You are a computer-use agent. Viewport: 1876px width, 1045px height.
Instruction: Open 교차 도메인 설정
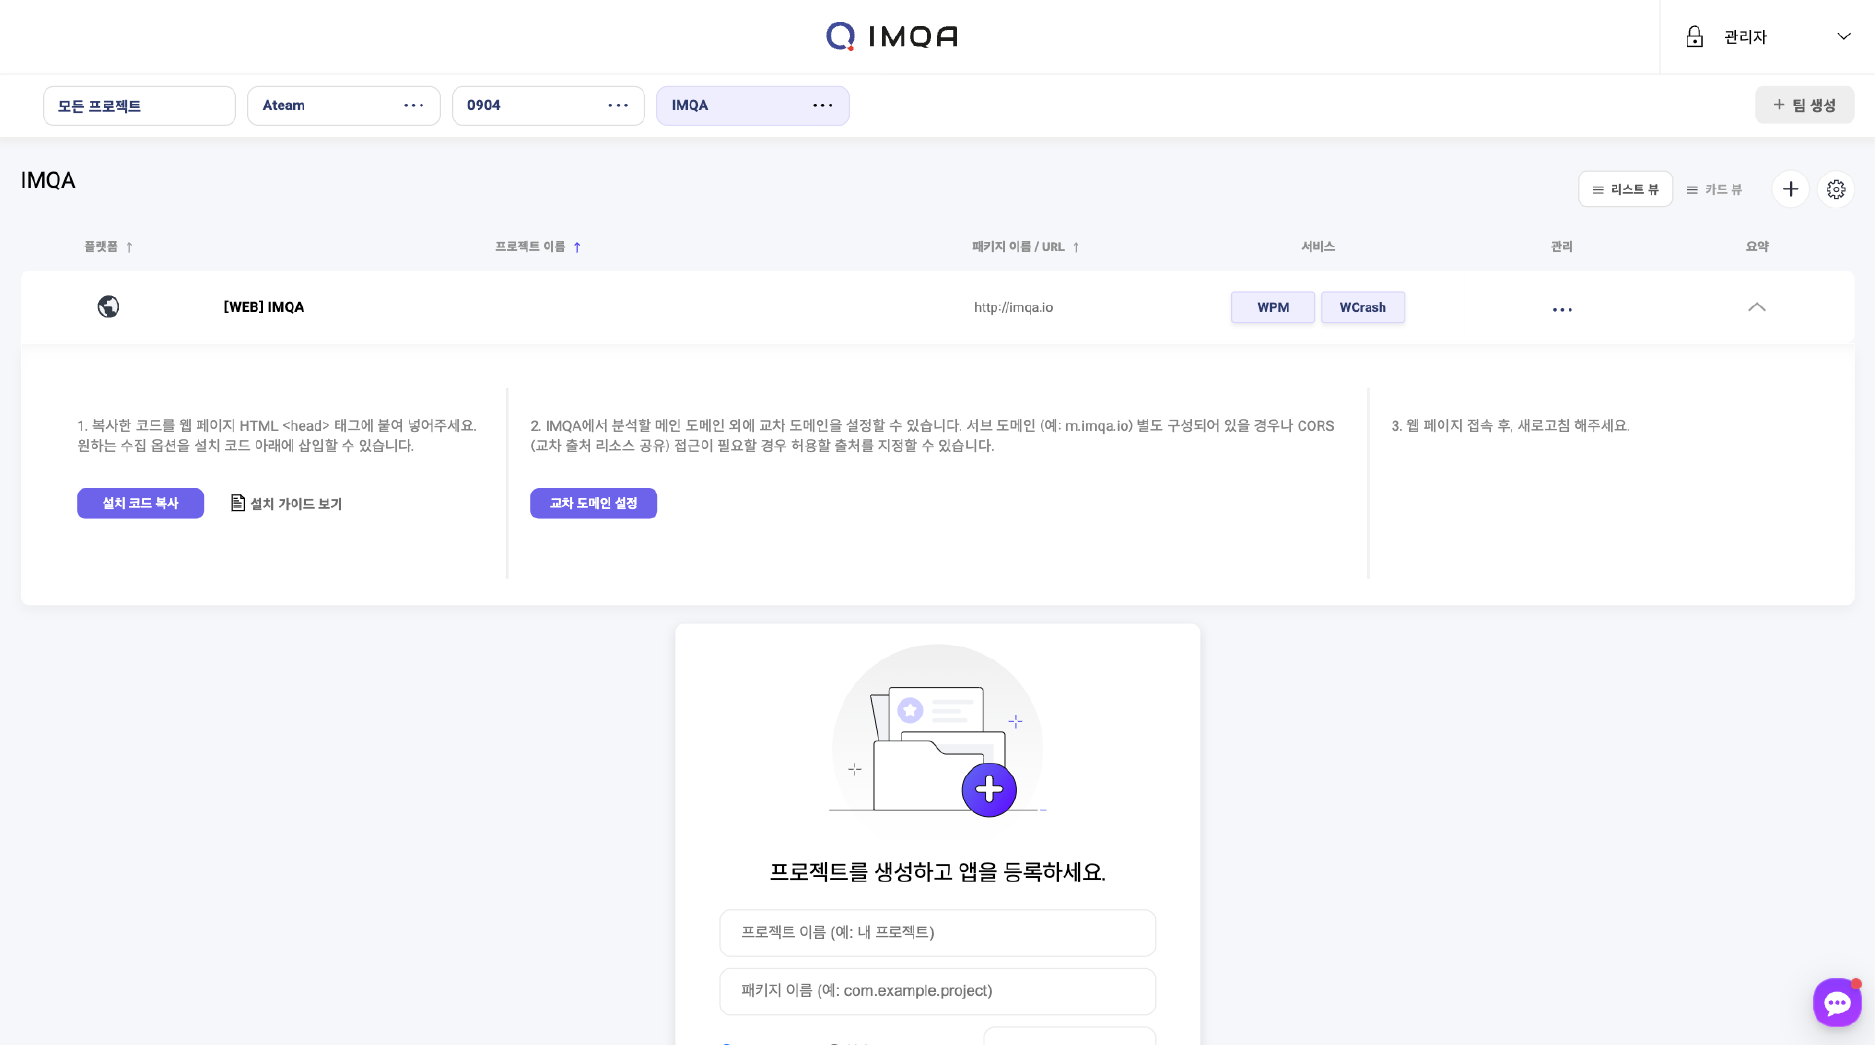(x=593, y=503)
